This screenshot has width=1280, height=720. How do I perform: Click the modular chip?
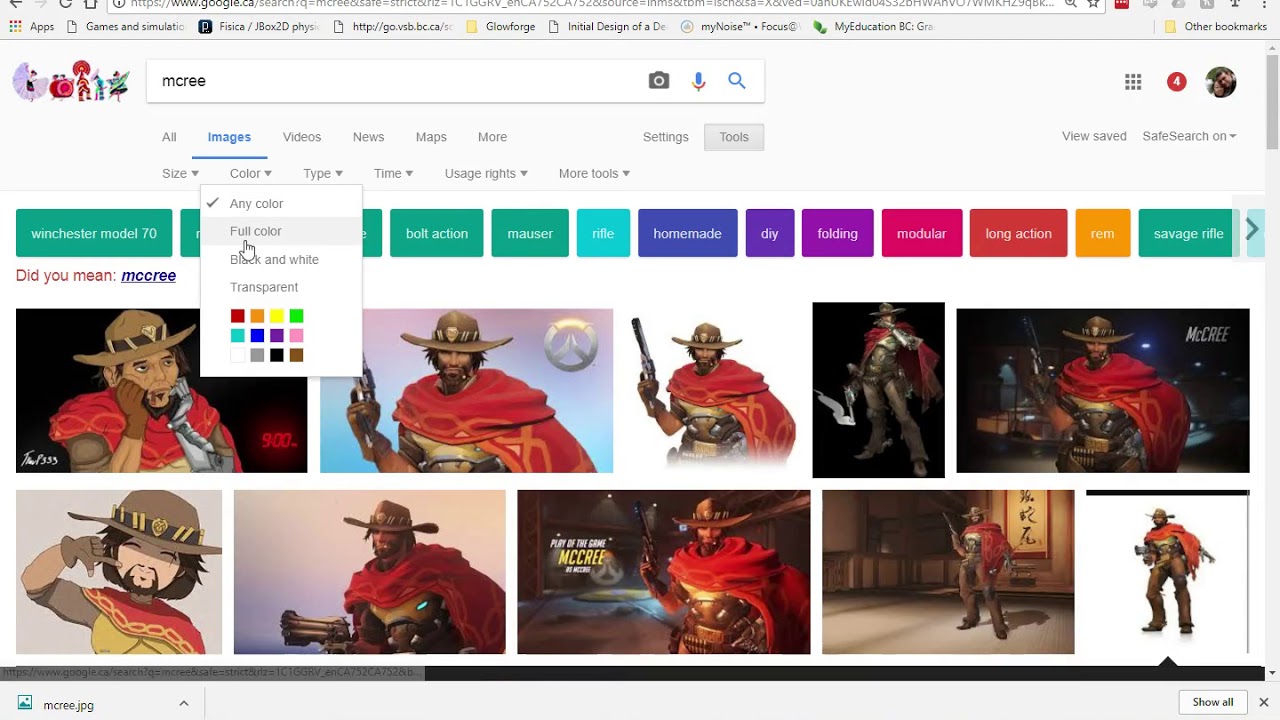921,233
